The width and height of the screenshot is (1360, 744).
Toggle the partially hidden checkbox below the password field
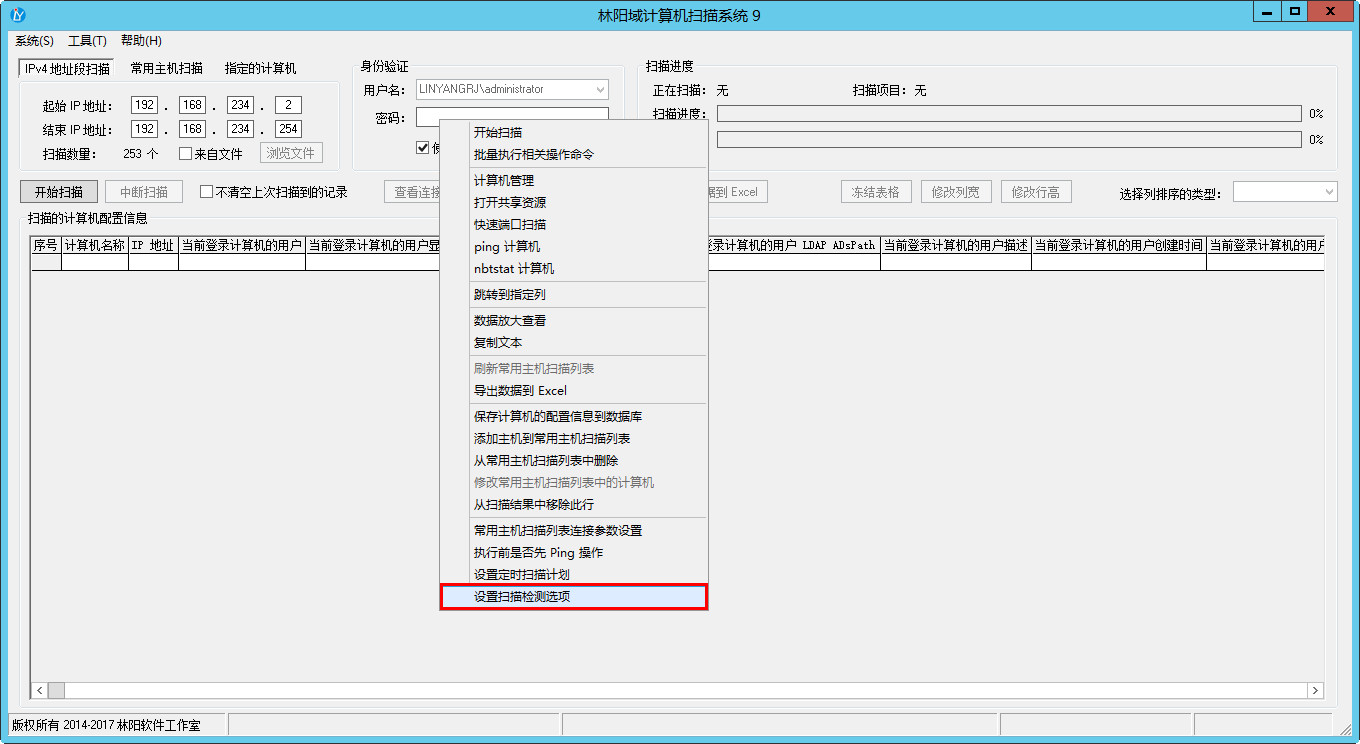[423, 148]
